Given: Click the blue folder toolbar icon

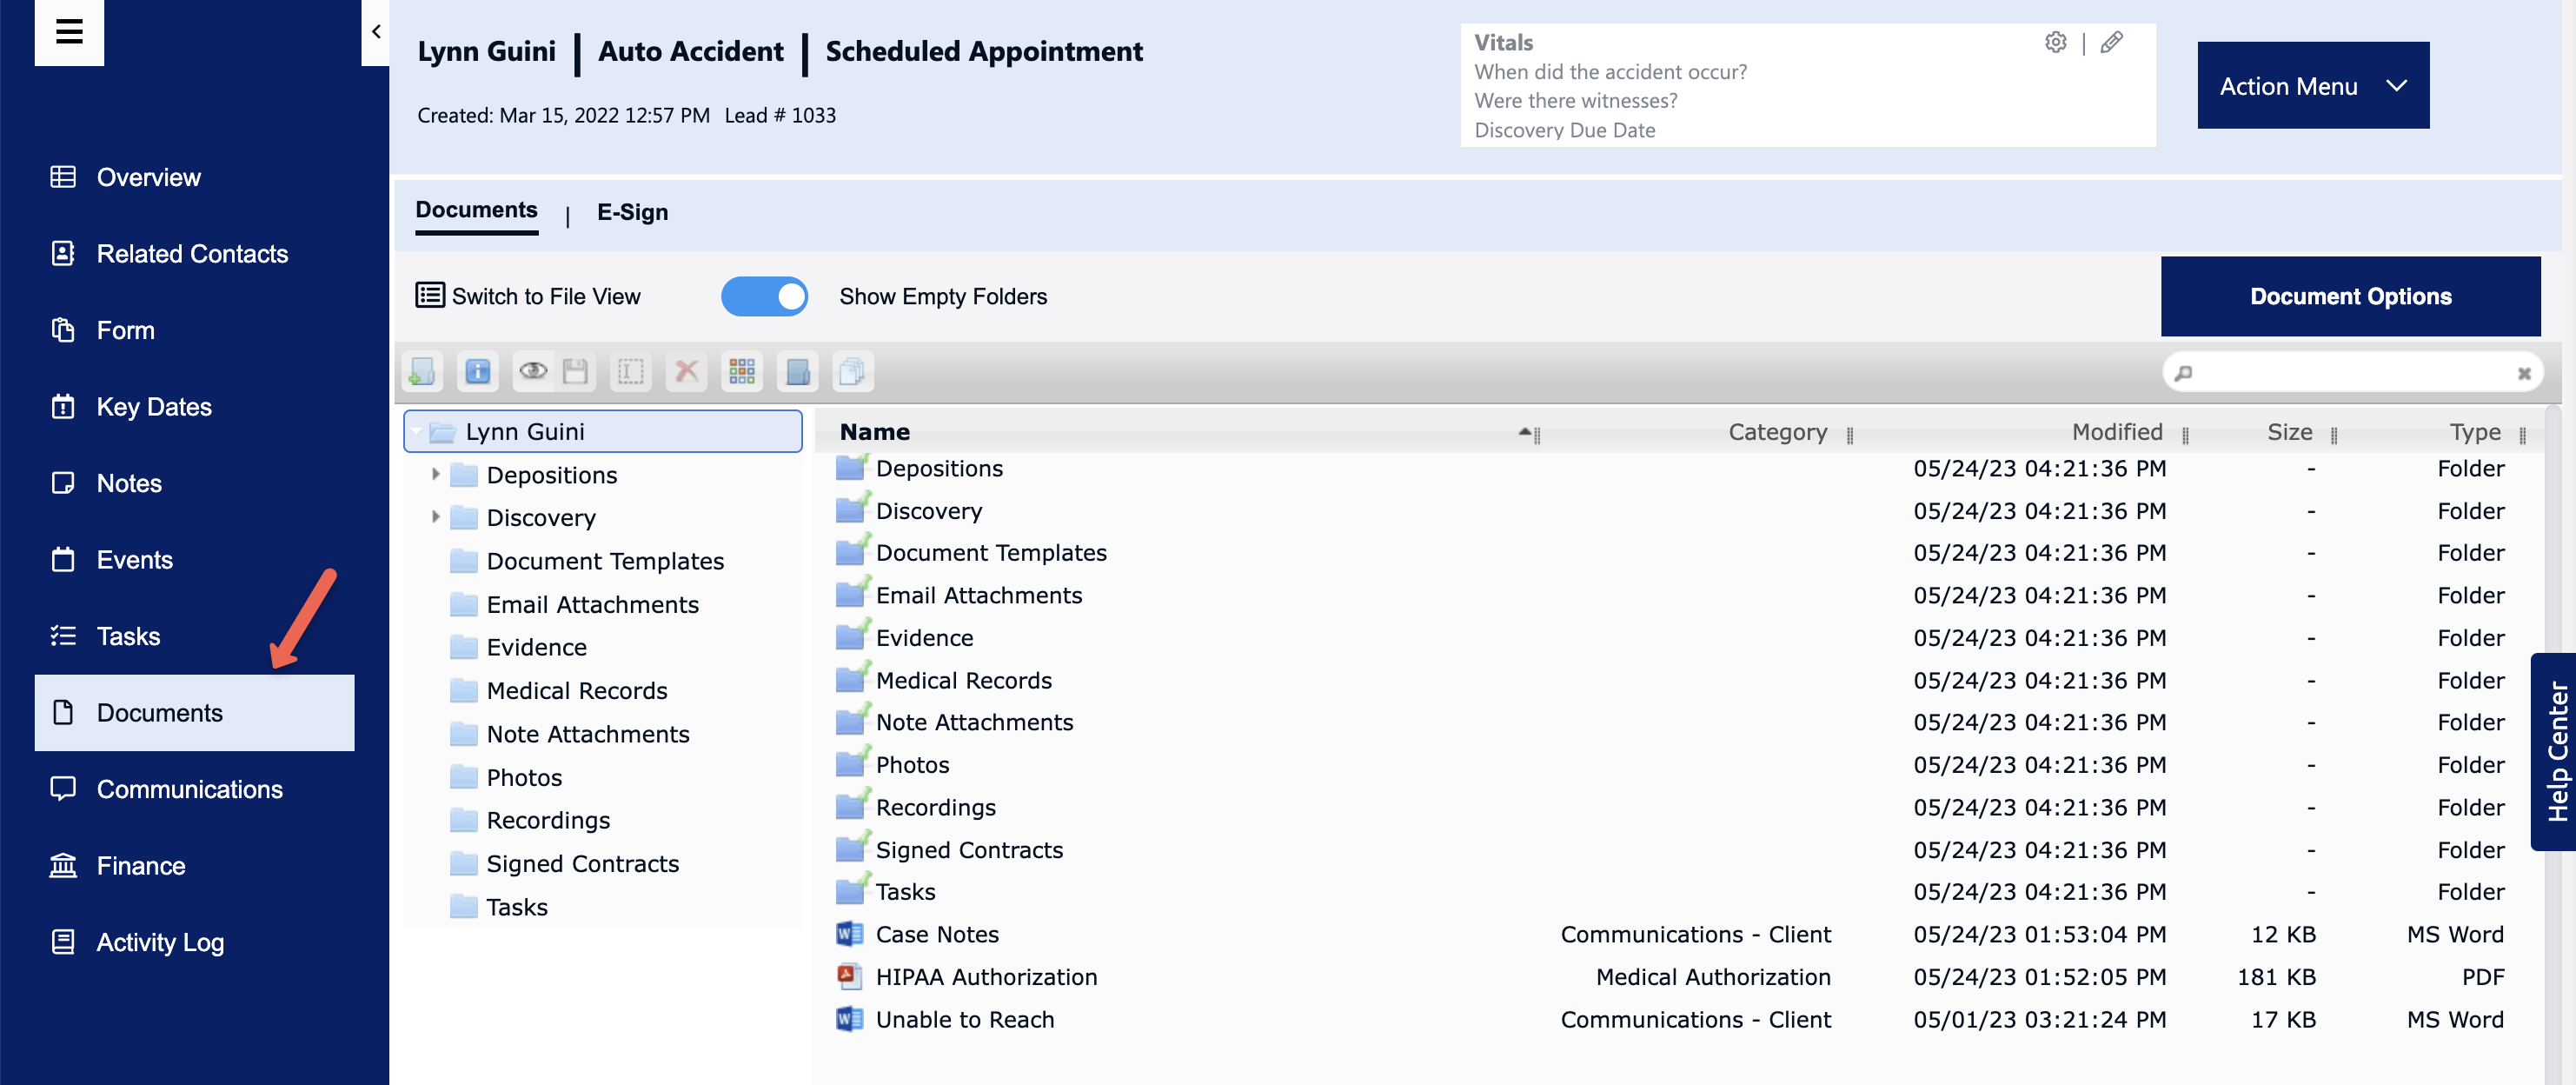Looking at the screenshot, I should click(798, 371).
